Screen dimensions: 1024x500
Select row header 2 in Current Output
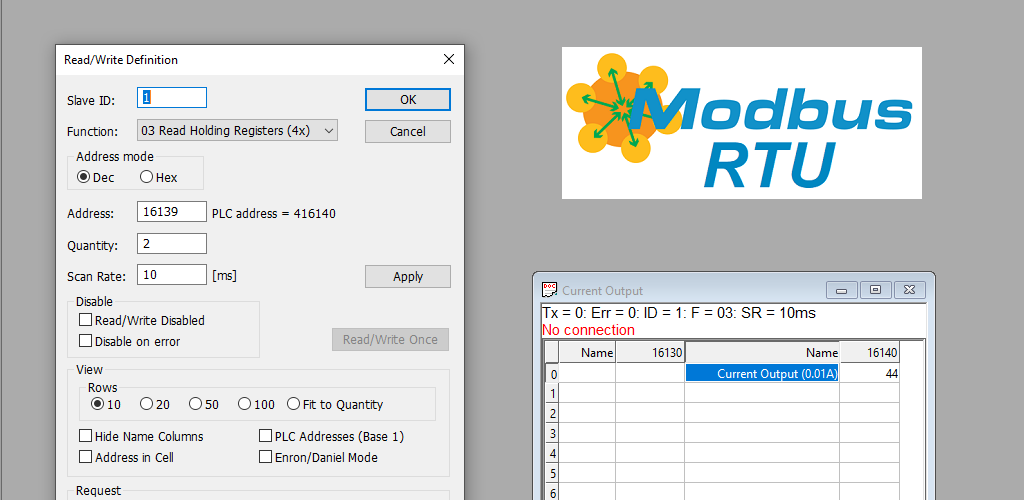click(x=552, y=413)
